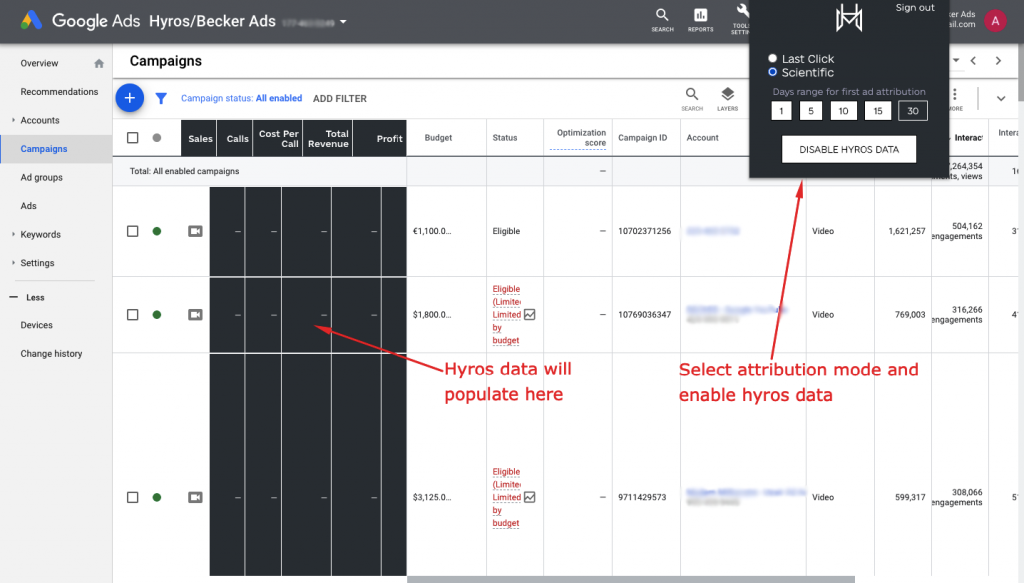Image resolution: width=1024 pixels, height=583 pixels.
Task: Open the Reports icon
Action: (x=700, y=20)
